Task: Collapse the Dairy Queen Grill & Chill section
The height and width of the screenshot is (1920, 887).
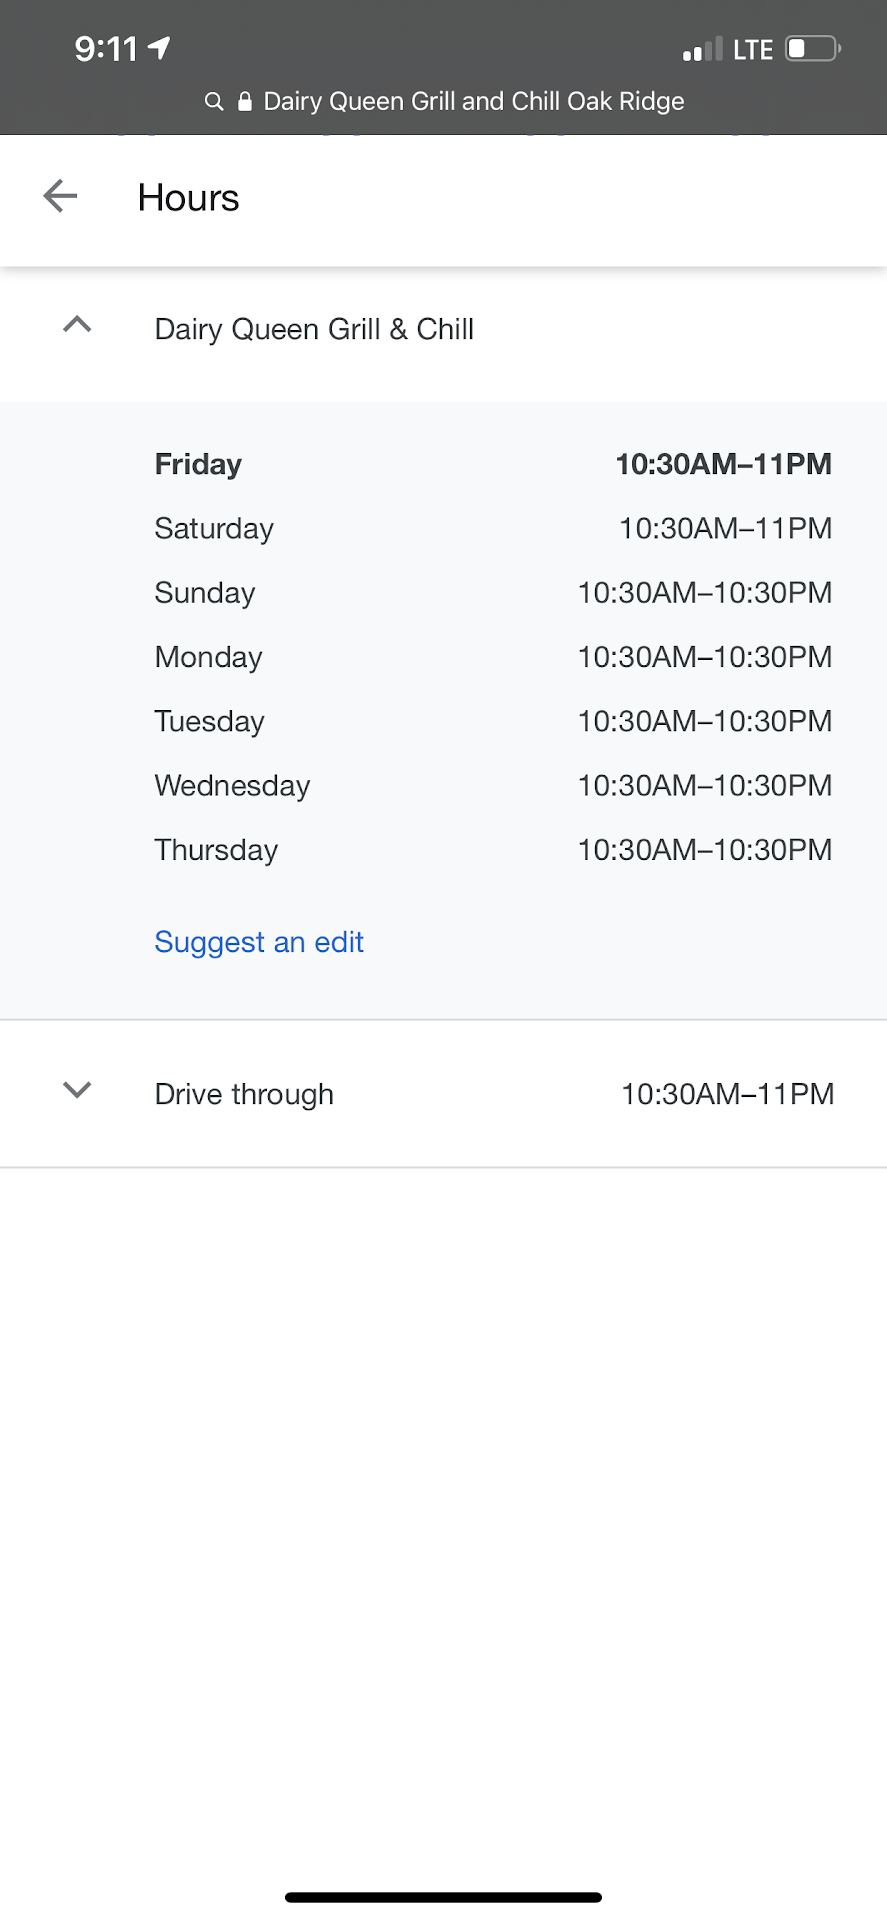Action: coord(77,325)
